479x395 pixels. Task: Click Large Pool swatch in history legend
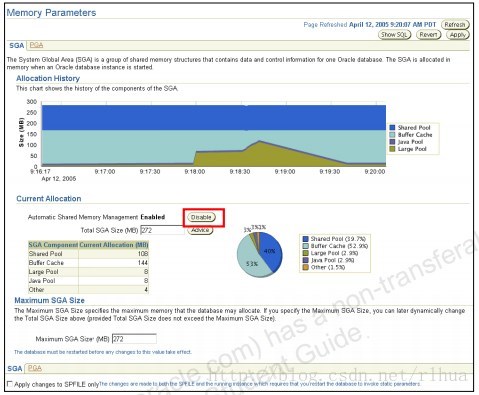392,149
